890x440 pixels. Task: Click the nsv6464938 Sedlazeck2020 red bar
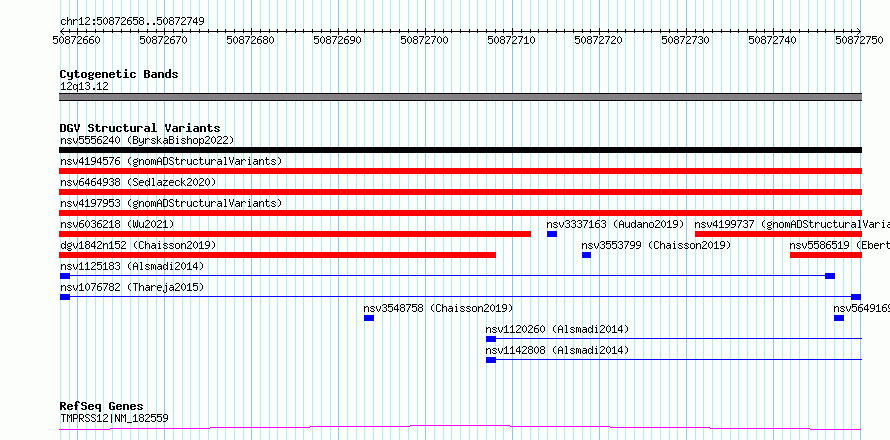(460, 192)
